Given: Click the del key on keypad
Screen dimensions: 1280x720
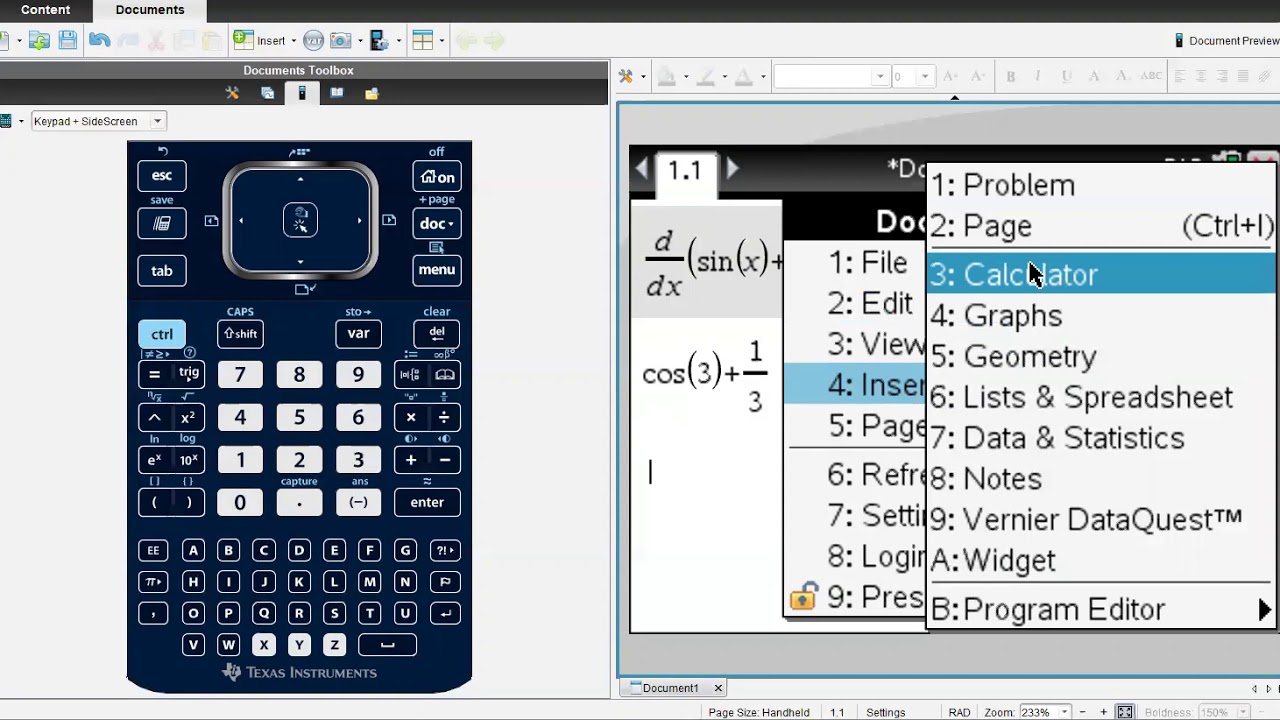Looking at the screenshot, I should (437, 333).
